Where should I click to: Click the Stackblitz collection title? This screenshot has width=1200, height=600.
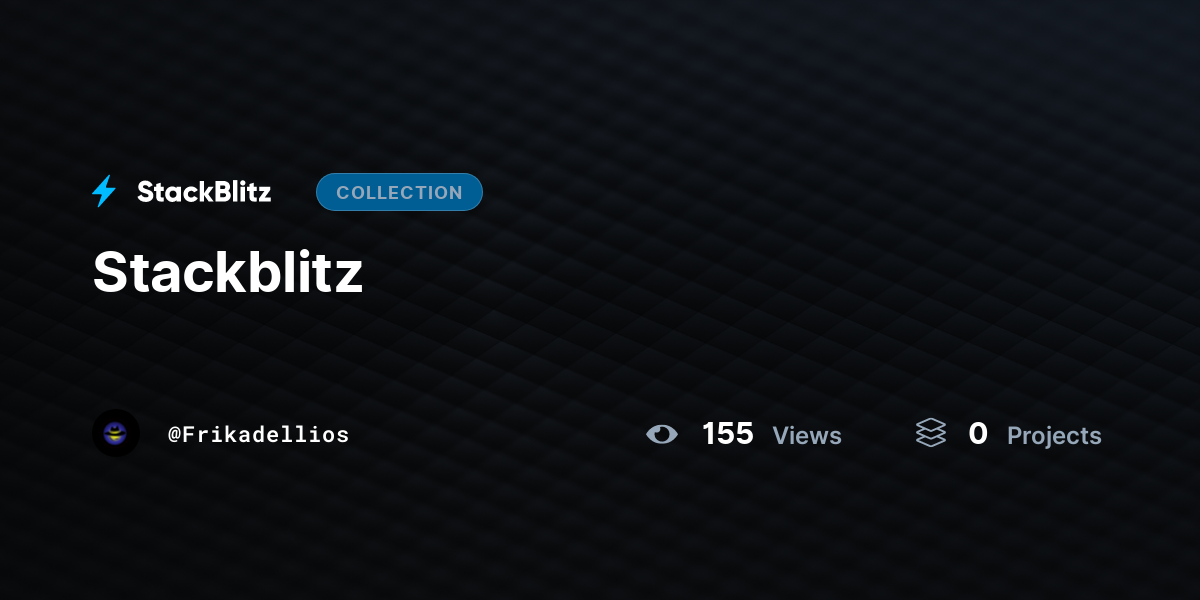click(x=228, y=272)
